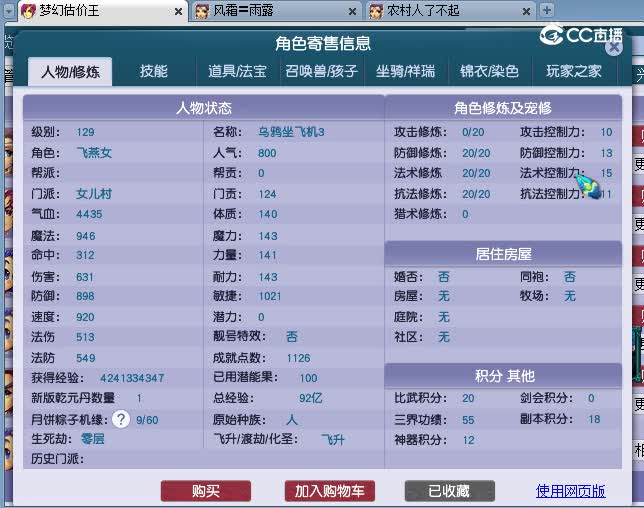Click the question mark help icon beside 月饼粽子机缘
Screen dimensions: 644x508
click(x=121, y=419)
